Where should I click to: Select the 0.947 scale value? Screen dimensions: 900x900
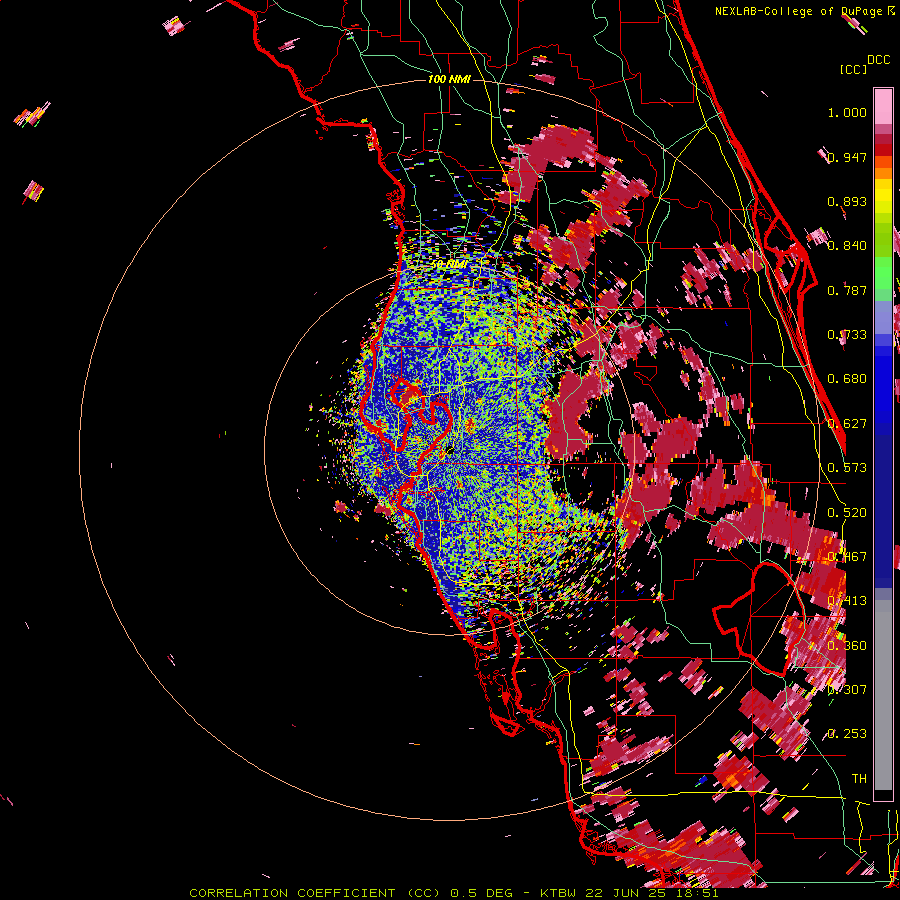[849, 157]
